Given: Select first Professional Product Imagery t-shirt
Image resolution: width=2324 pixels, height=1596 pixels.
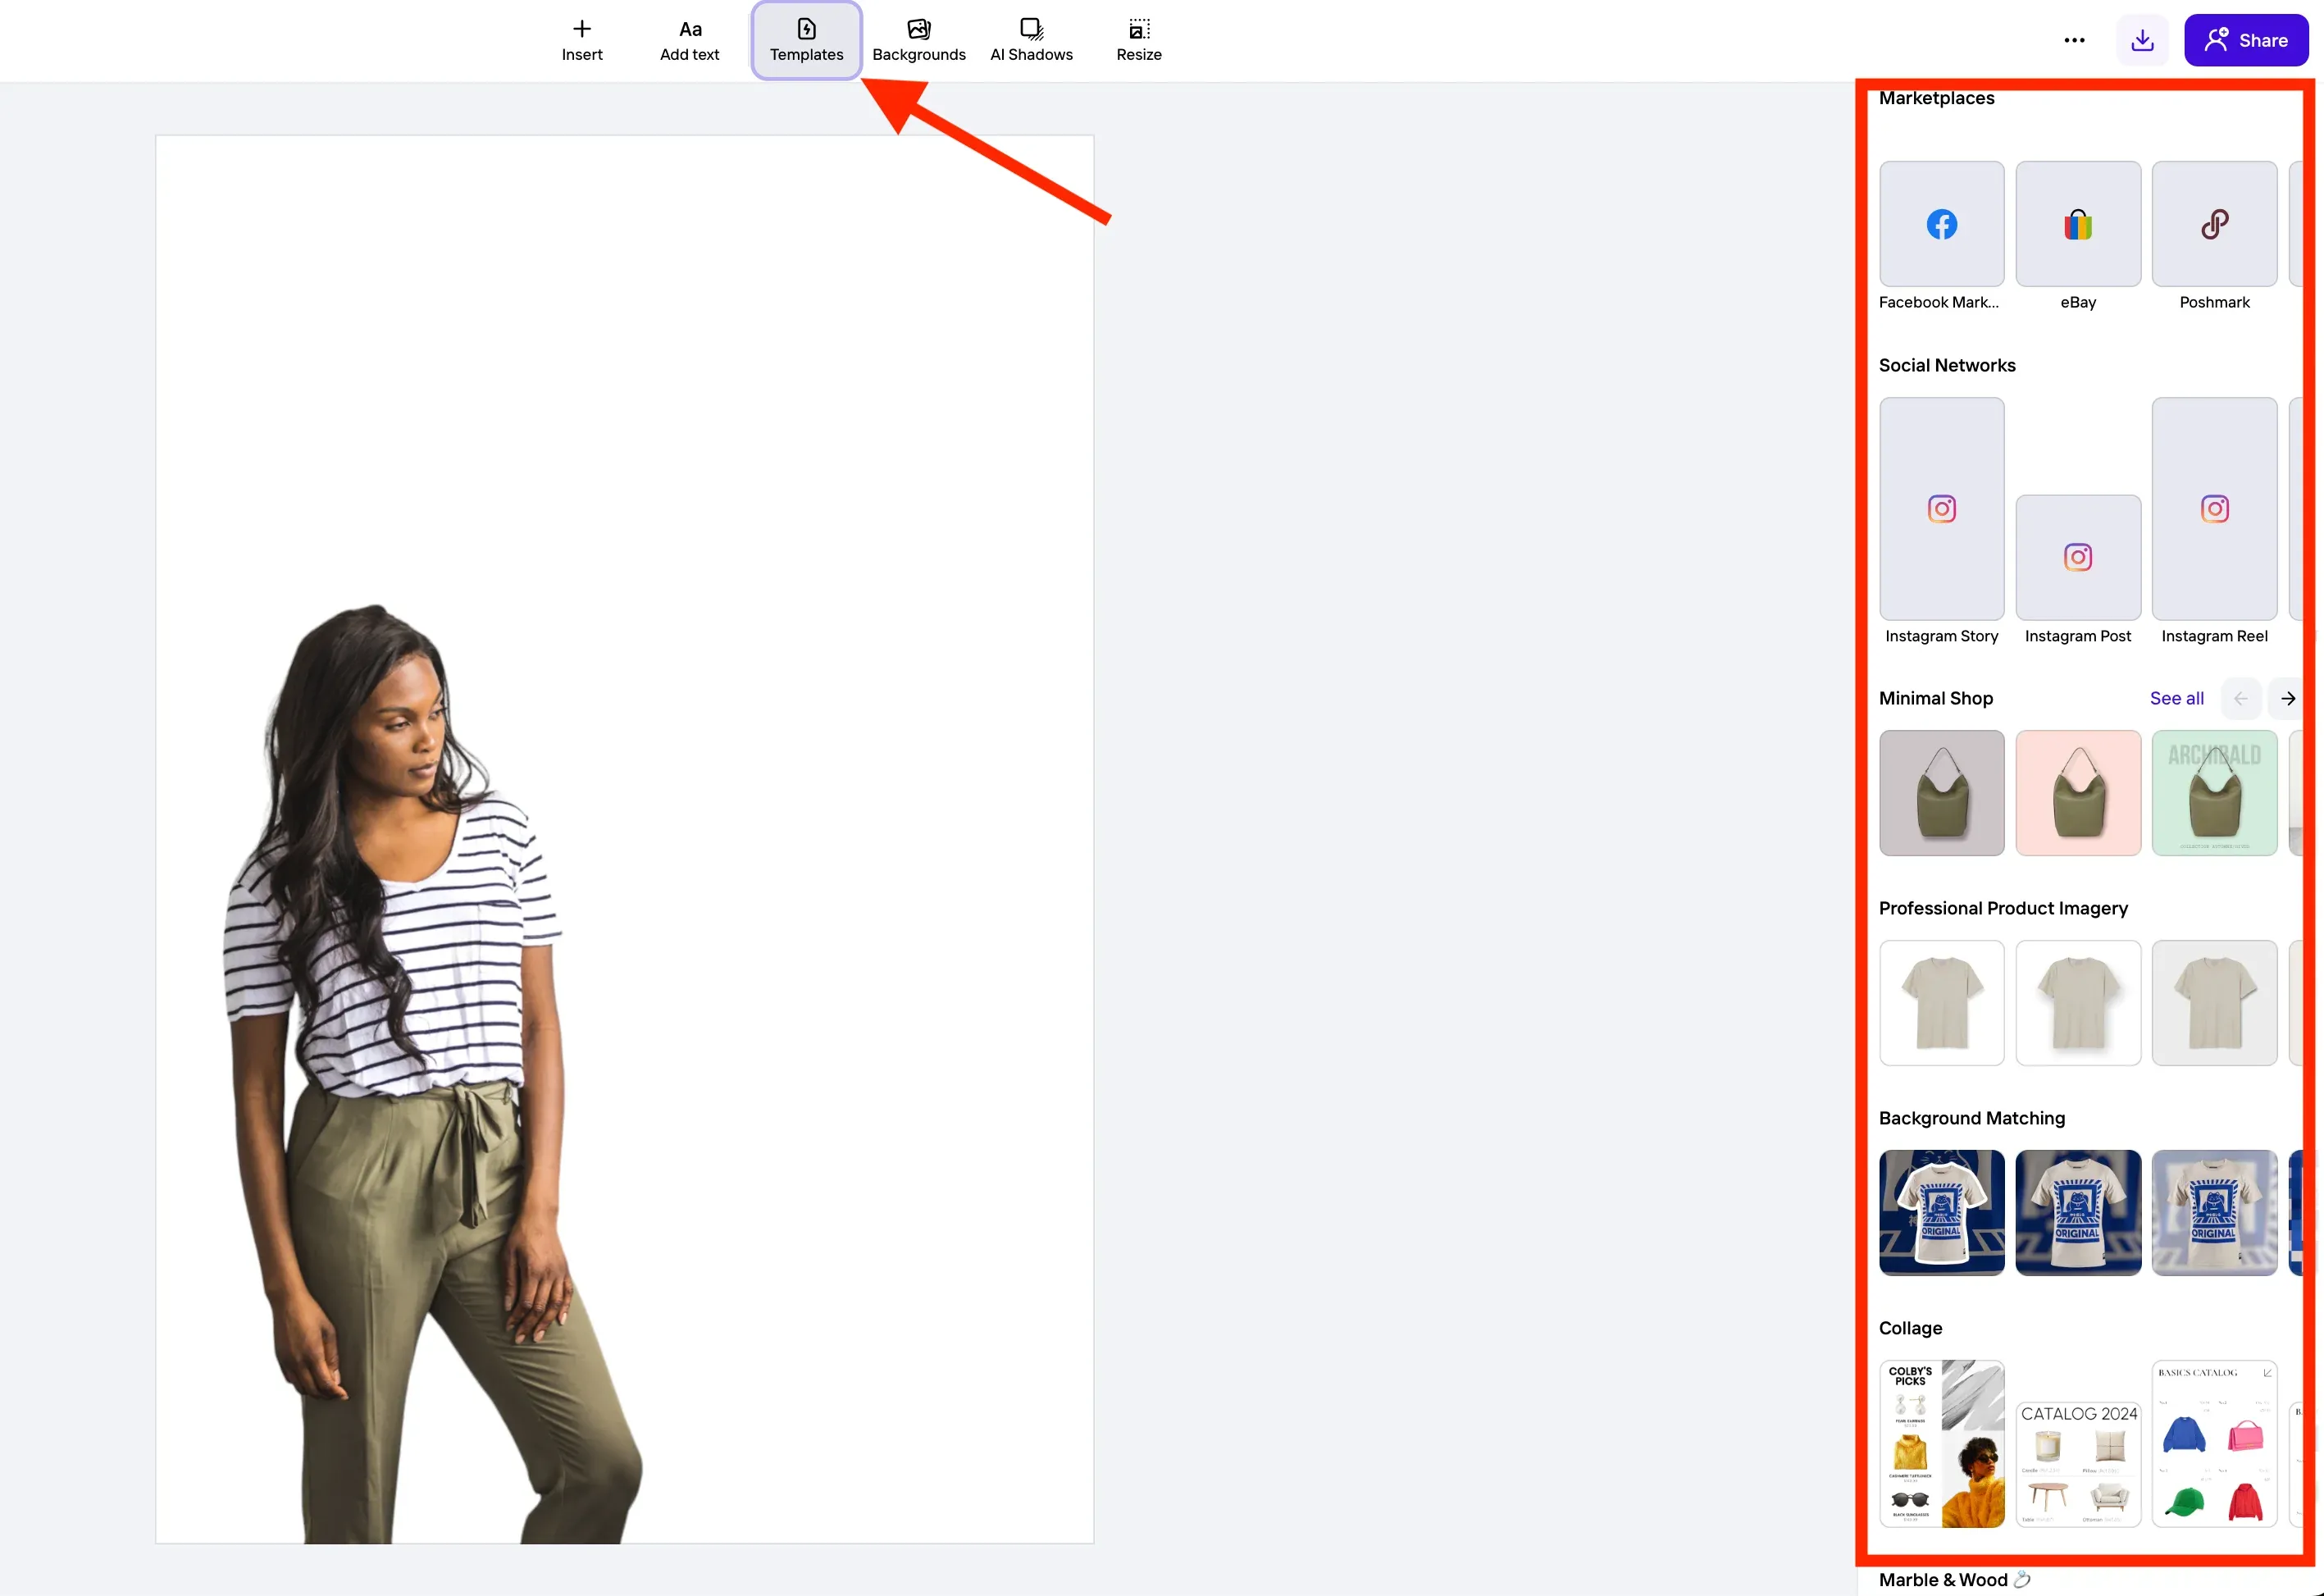Looking at the screenshot, I should [1941, 1003].
